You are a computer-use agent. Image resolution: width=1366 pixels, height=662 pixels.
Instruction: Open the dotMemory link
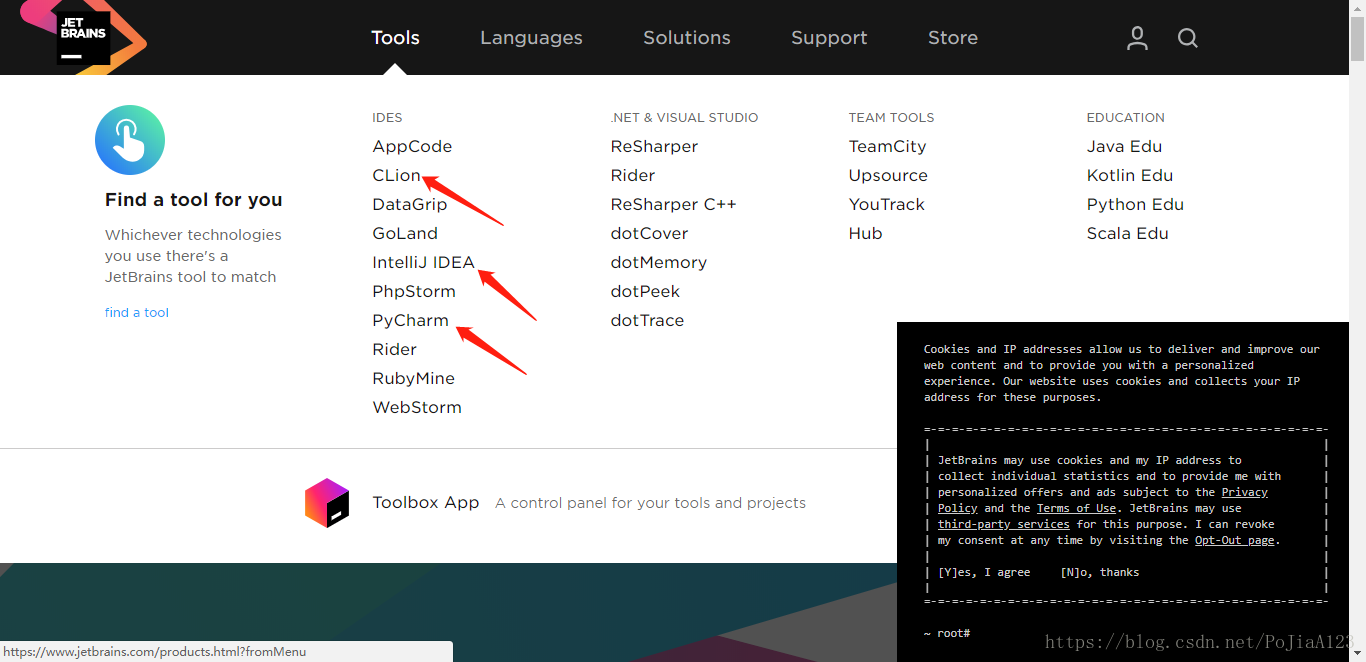click(x=659, y=262)
